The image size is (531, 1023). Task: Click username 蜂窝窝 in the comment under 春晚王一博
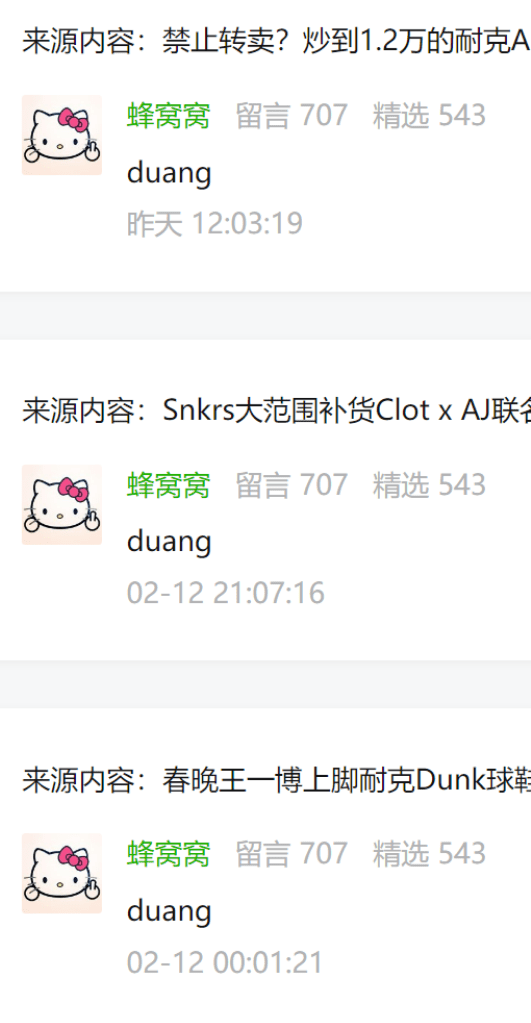168,854
